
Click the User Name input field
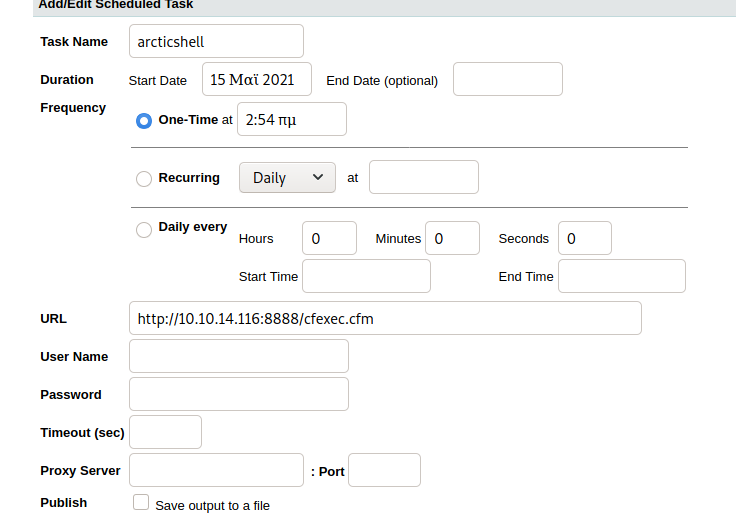[239, 356]
